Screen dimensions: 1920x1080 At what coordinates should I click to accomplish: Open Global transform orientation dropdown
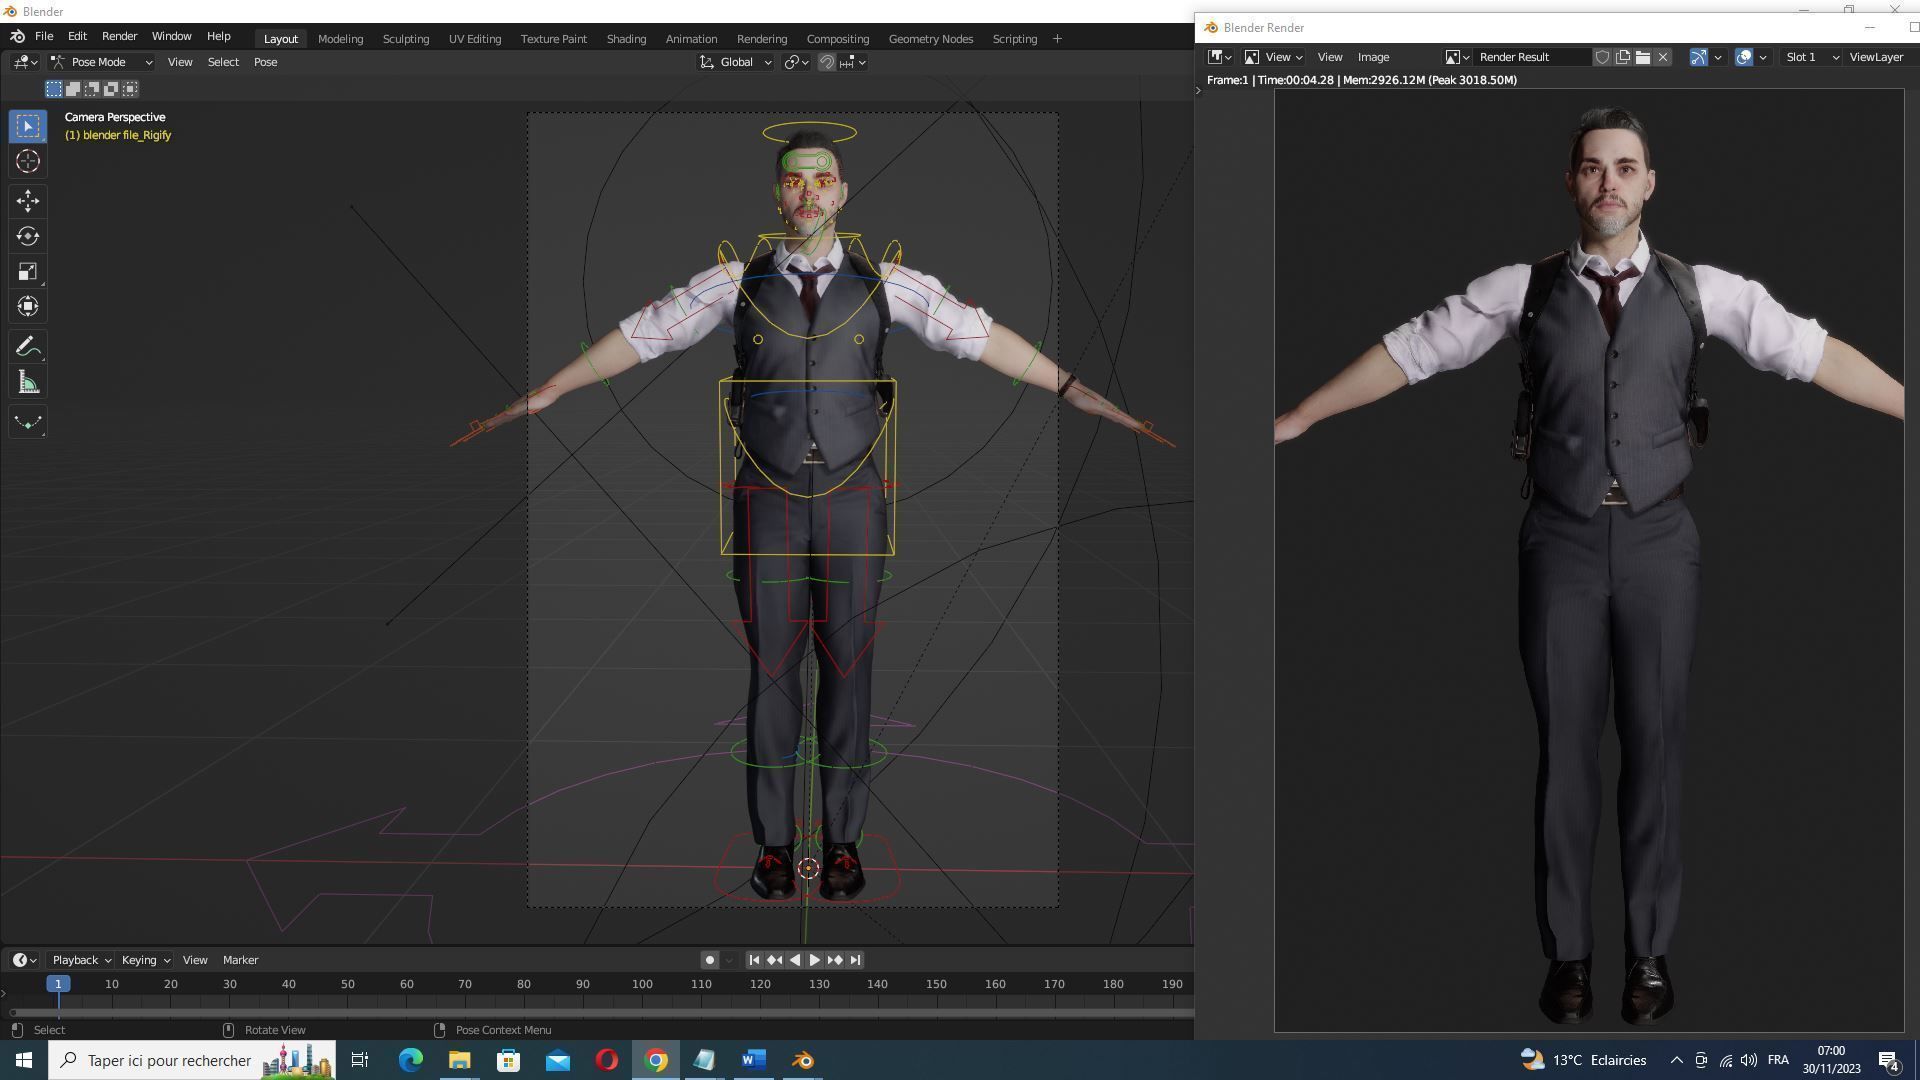(735, 62)
